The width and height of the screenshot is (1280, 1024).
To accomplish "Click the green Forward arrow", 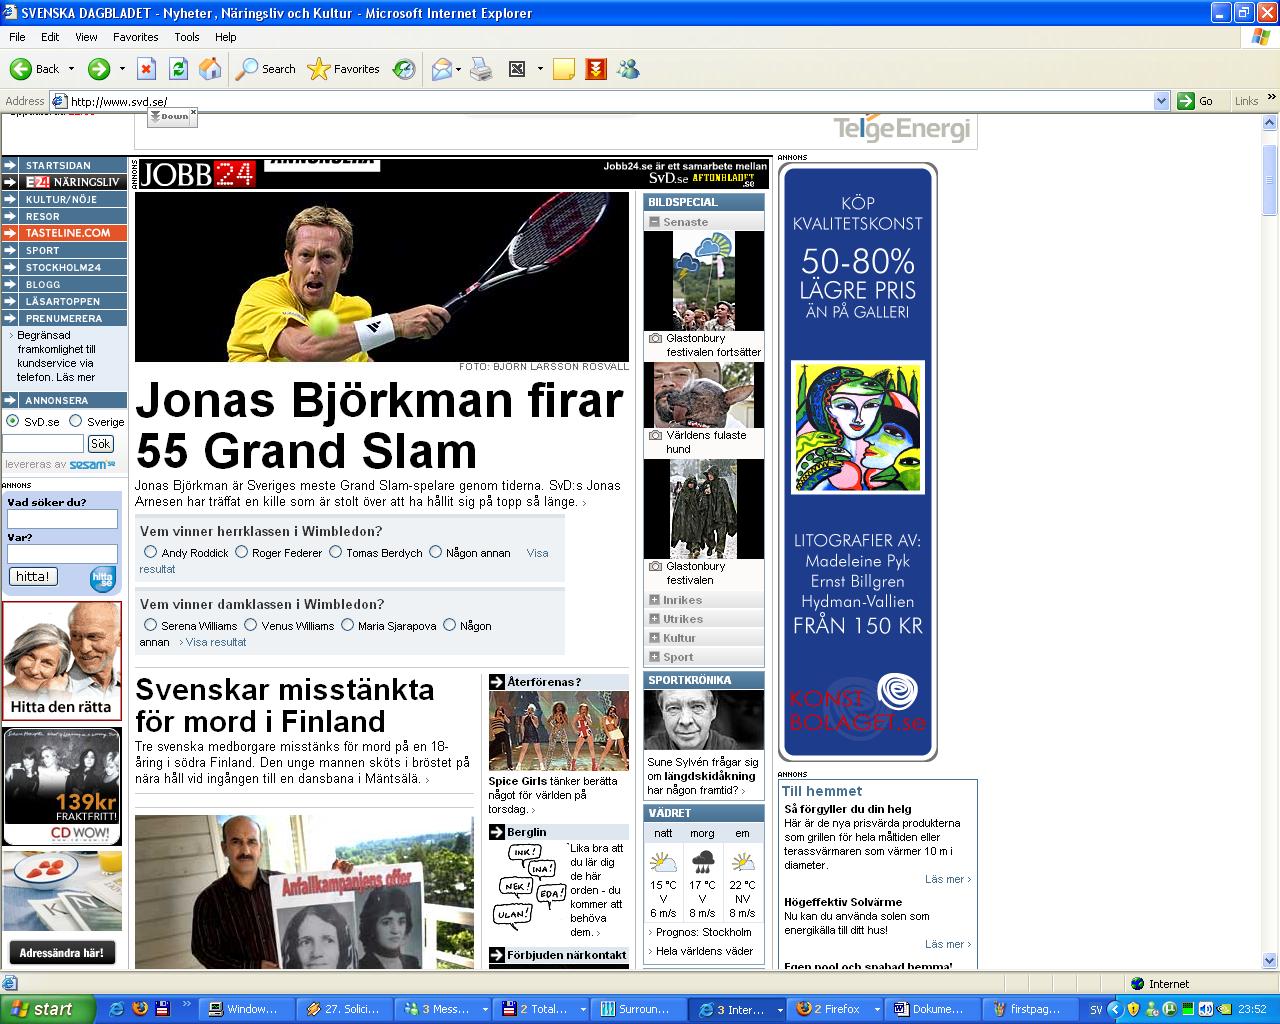I will tap(98, 69).
